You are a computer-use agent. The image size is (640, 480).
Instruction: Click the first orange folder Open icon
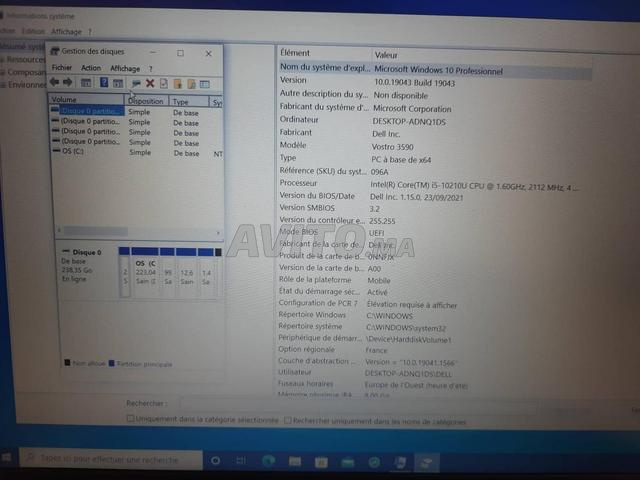click(x=178, y=84)
